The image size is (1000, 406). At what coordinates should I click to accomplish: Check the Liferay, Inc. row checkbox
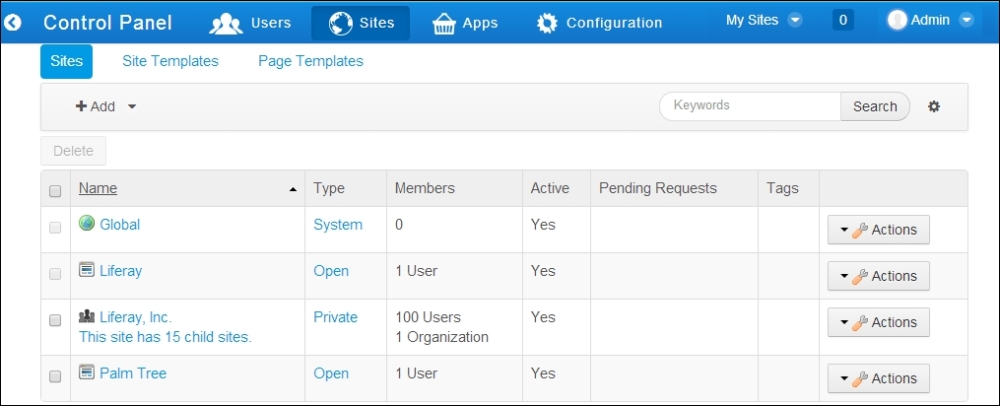[55, 320]
